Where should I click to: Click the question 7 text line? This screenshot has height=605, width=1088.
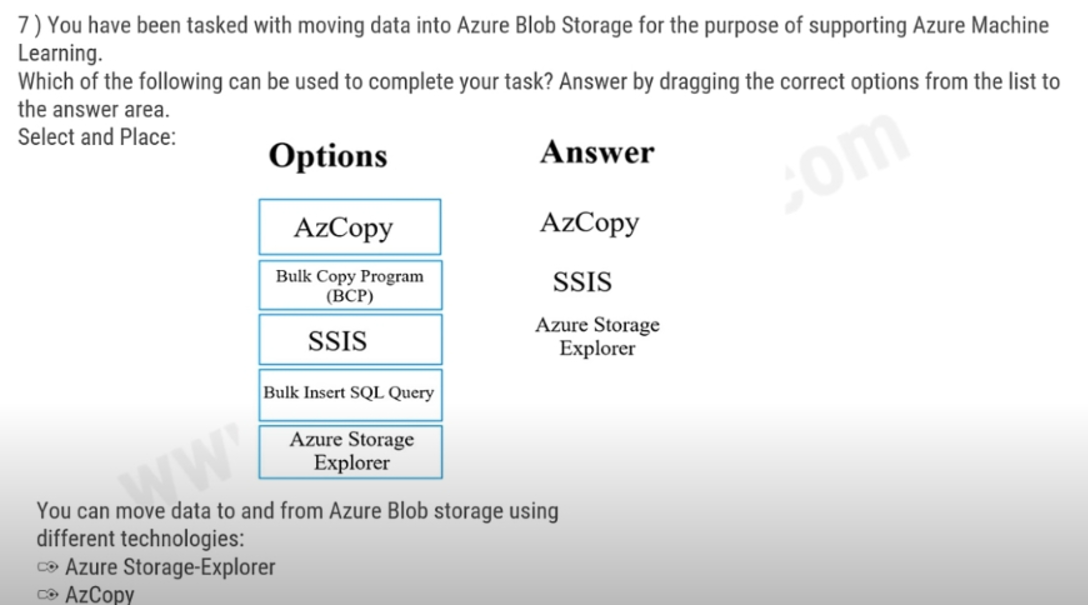[533, 26]
